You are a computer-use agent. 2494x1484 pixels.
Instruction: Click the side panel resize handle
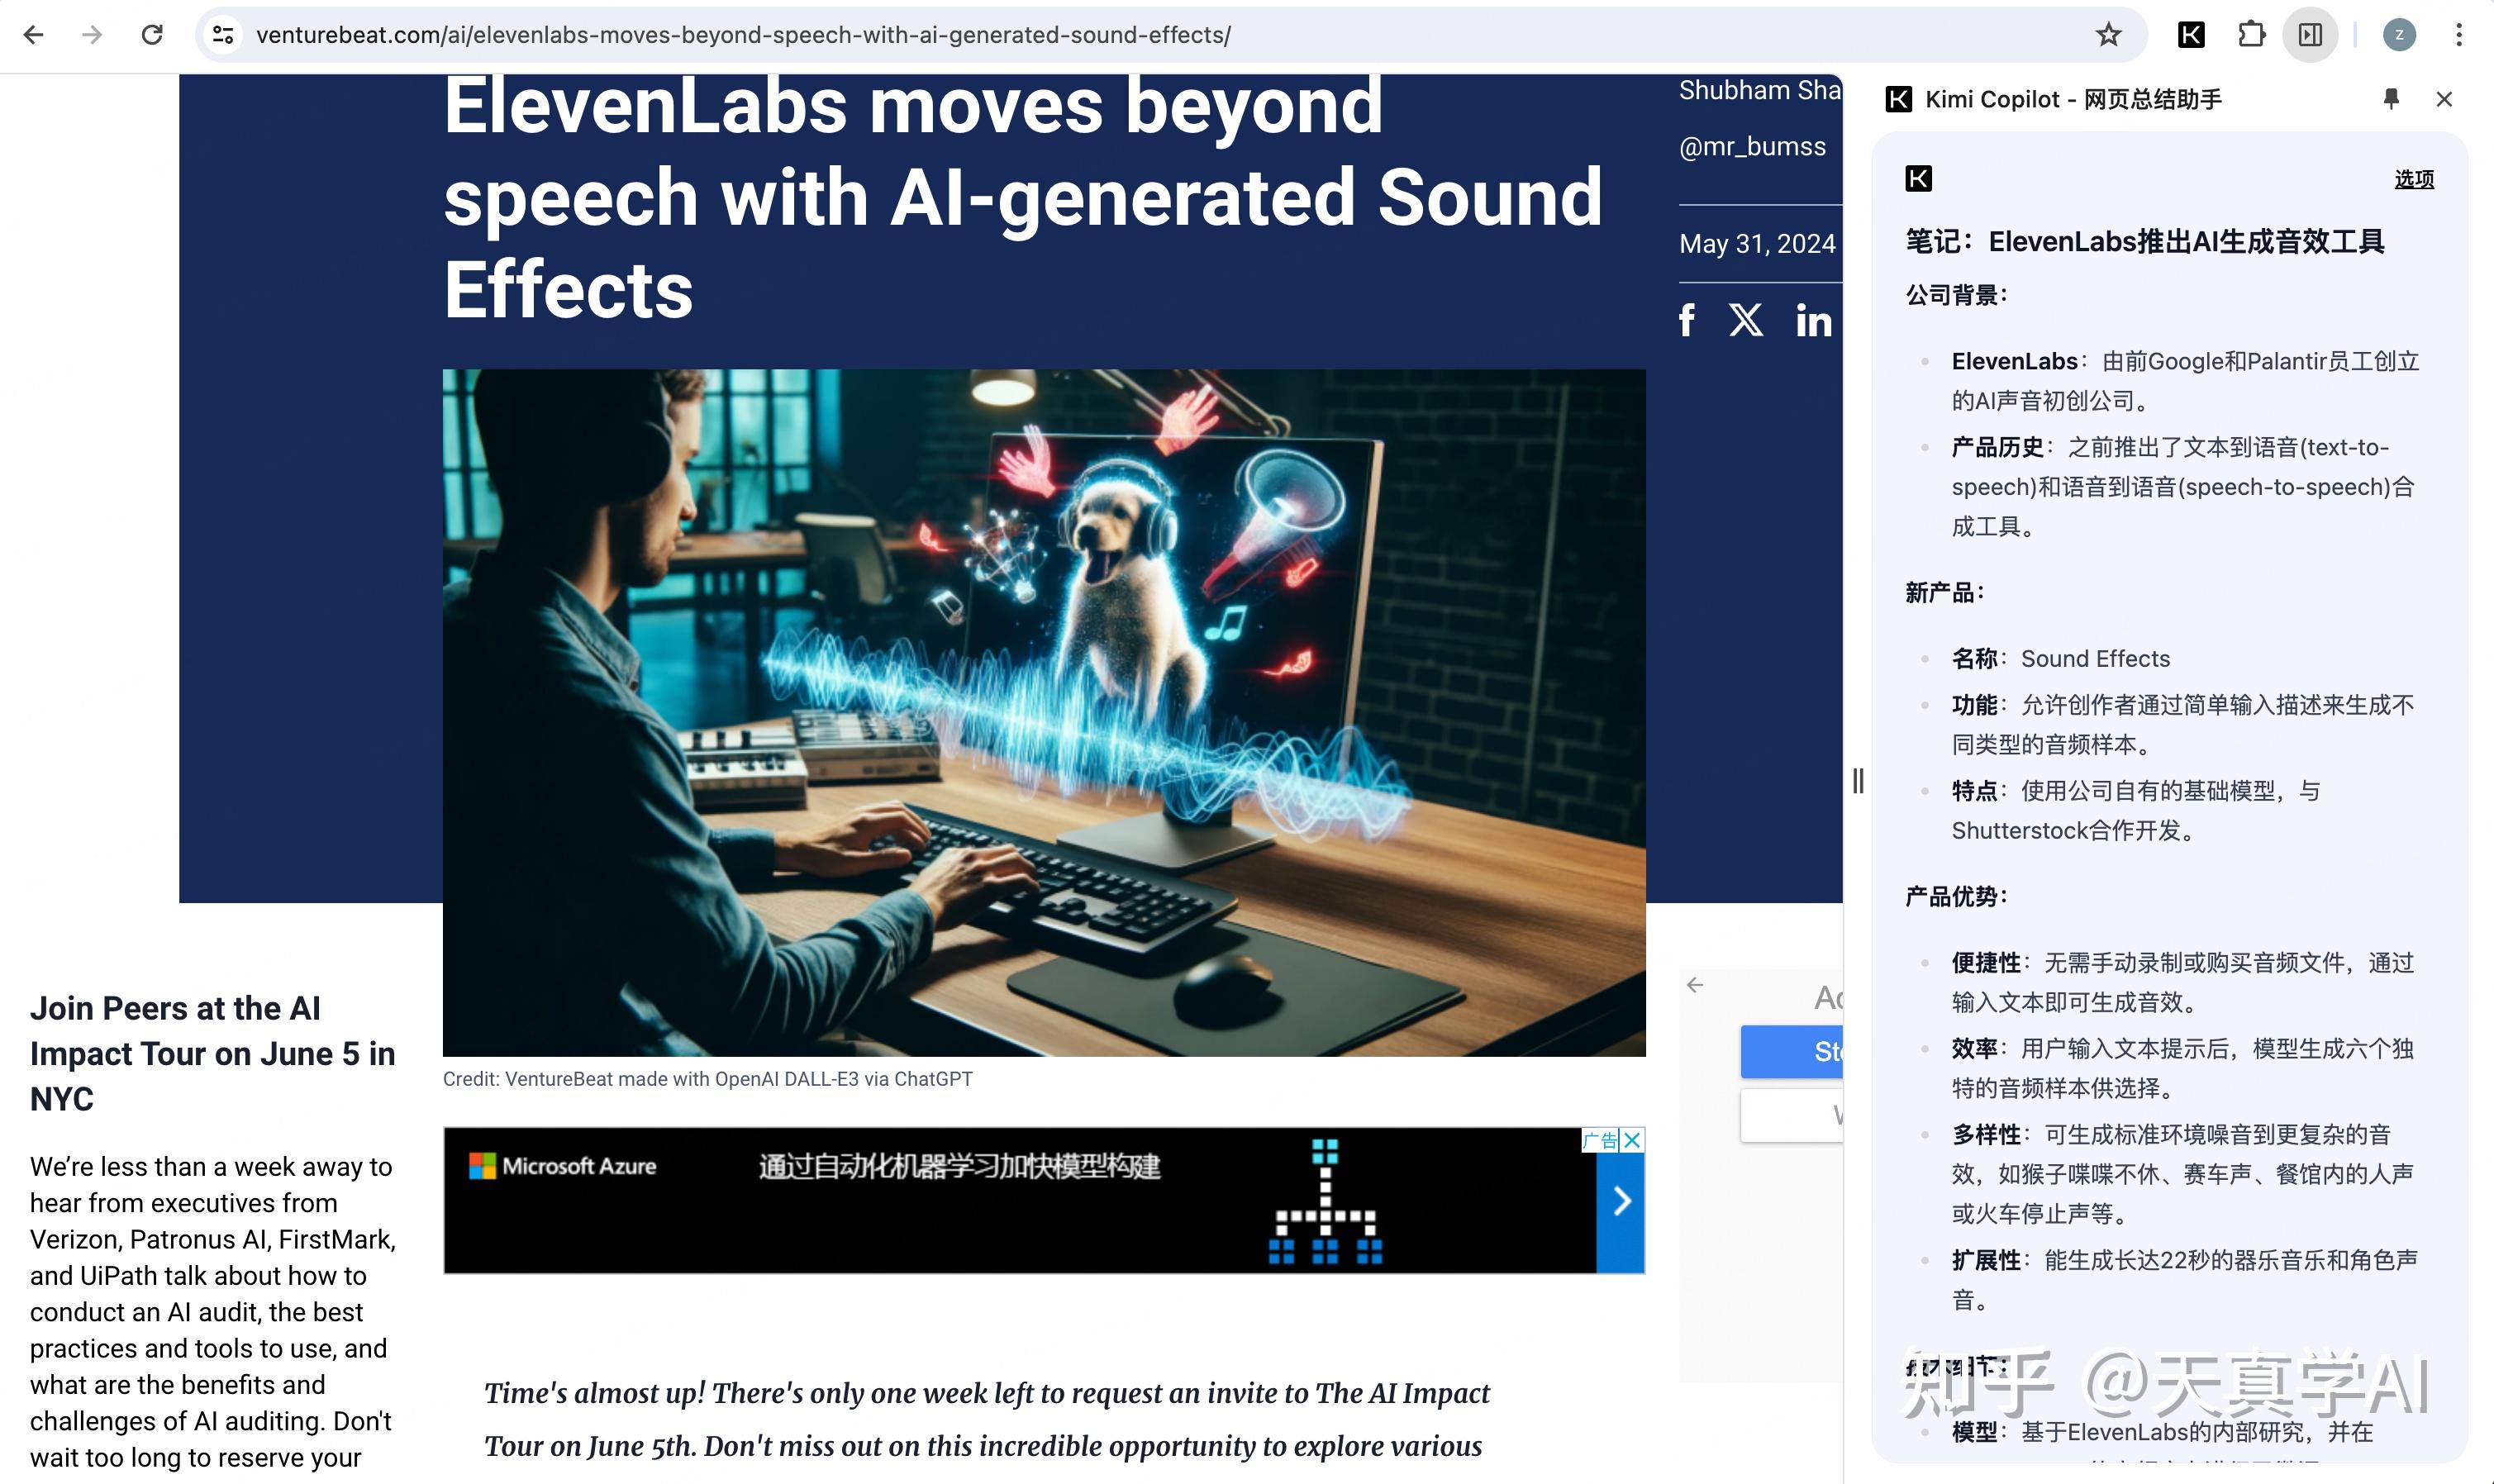pyautogui.click(x=1857, y=780)
